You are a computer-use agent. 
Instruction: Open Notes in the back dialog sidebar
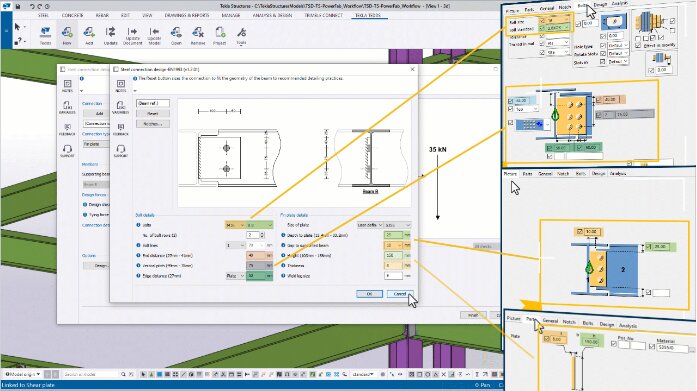68,86
